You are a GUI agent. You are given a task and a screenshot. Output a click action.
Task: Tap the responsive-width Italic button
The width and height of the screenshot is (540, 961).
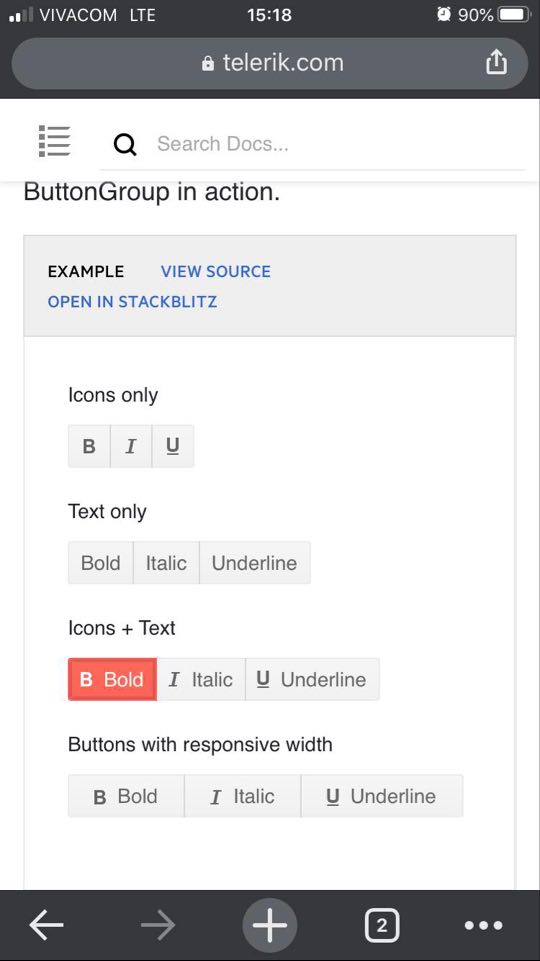click(242, 796)
